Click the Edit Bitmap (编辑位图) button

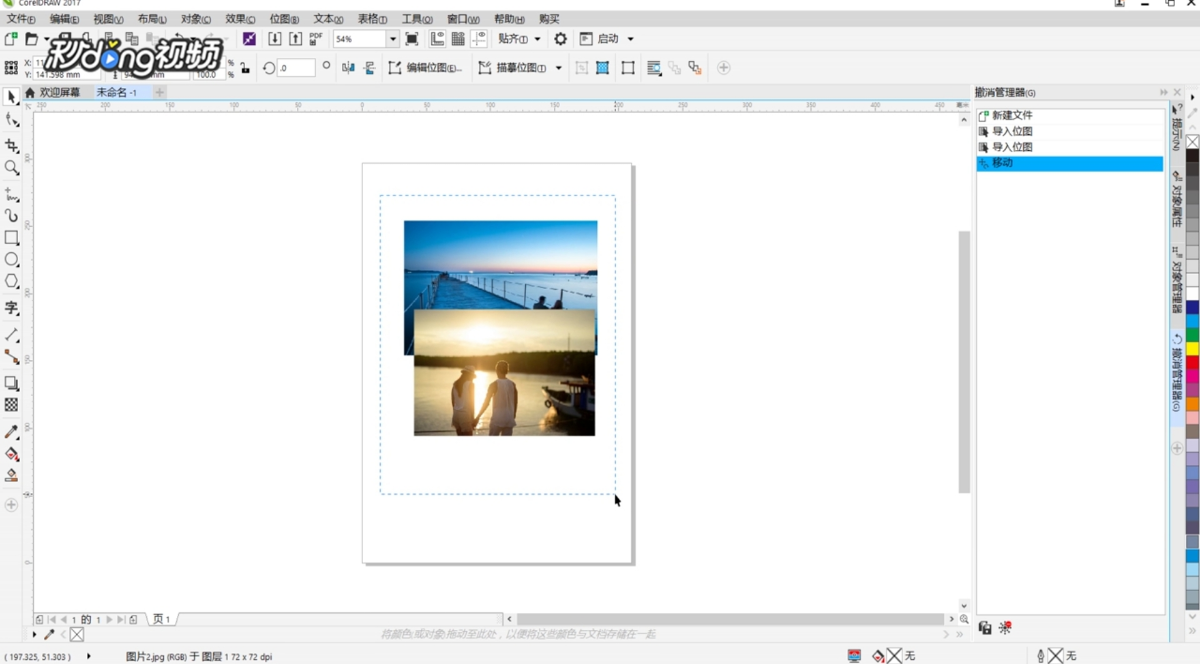(425, 68)
